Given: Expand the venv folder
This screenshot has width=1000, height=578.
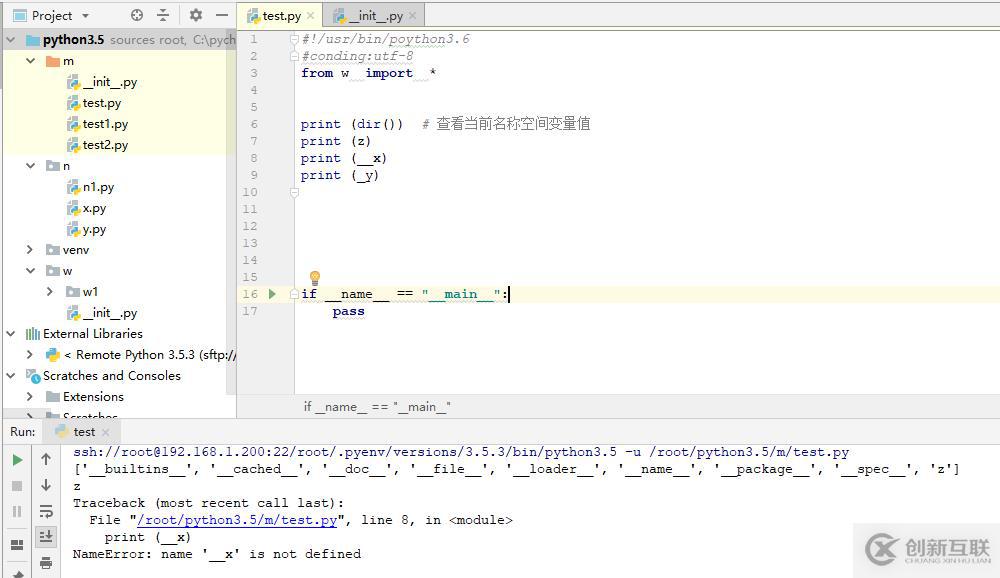Looking at the screenshot, I should pos(30,250).
